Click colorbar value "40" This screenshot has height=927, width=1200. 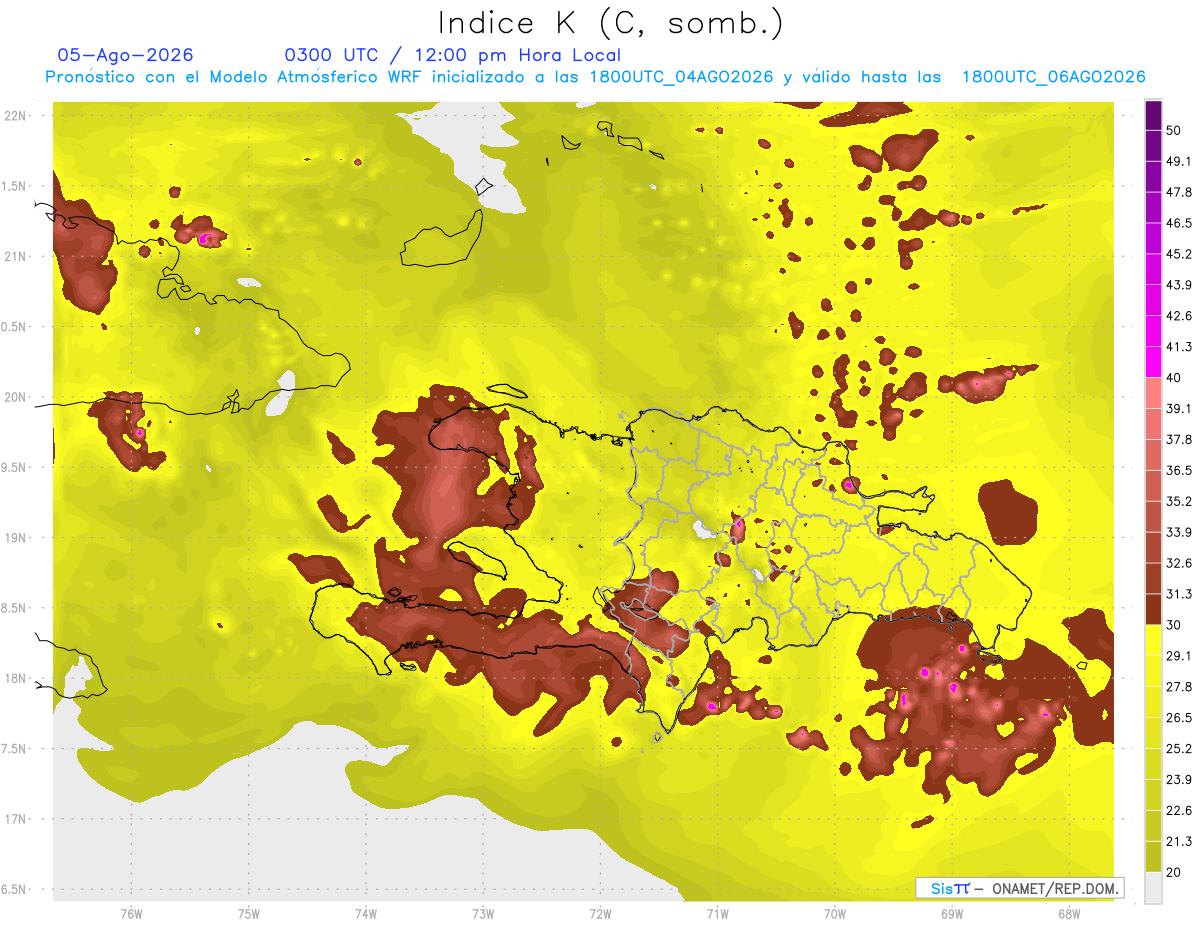1173,378
